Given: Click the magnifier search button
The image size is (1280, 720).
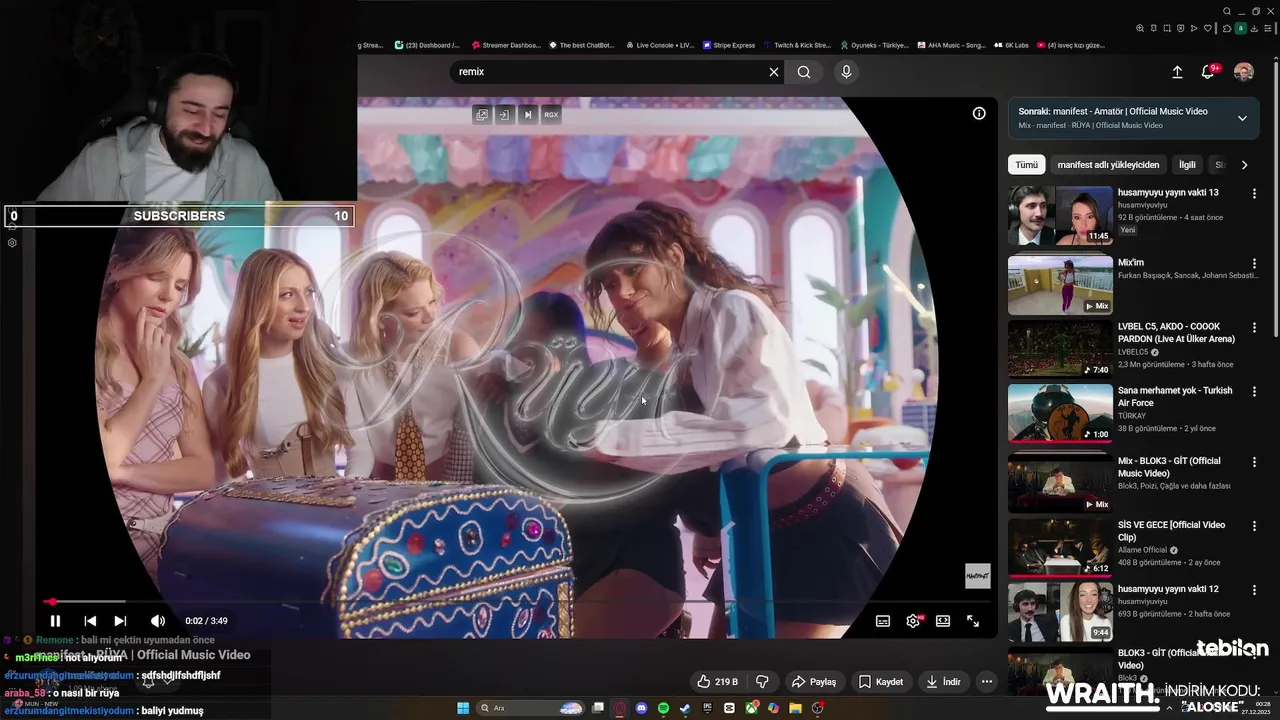Looking at the screenshot, I should tap(804, 72).
